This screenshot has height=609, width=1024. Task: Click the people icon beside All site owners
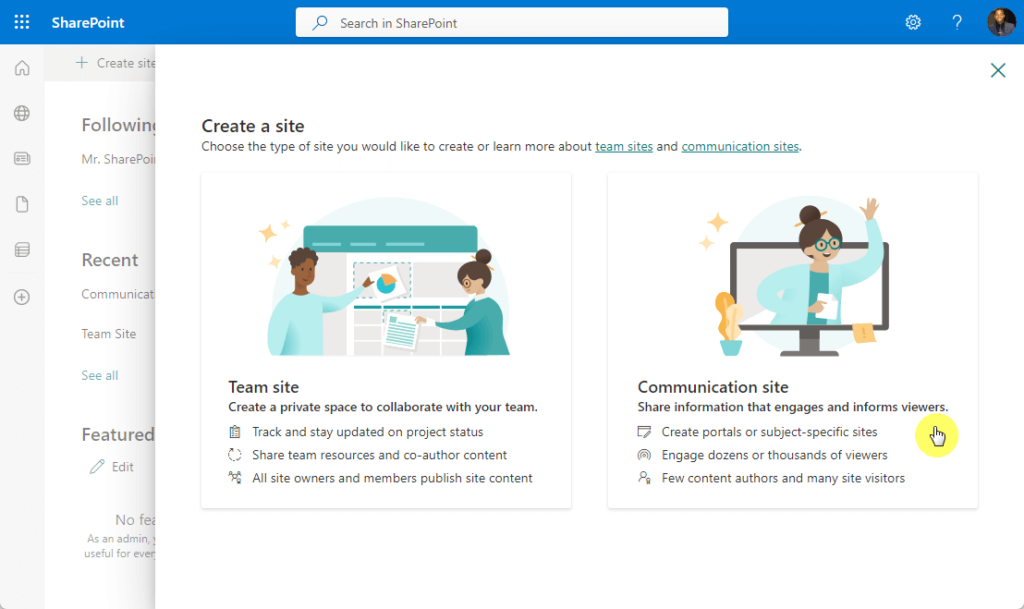click(x=235, y=477)
